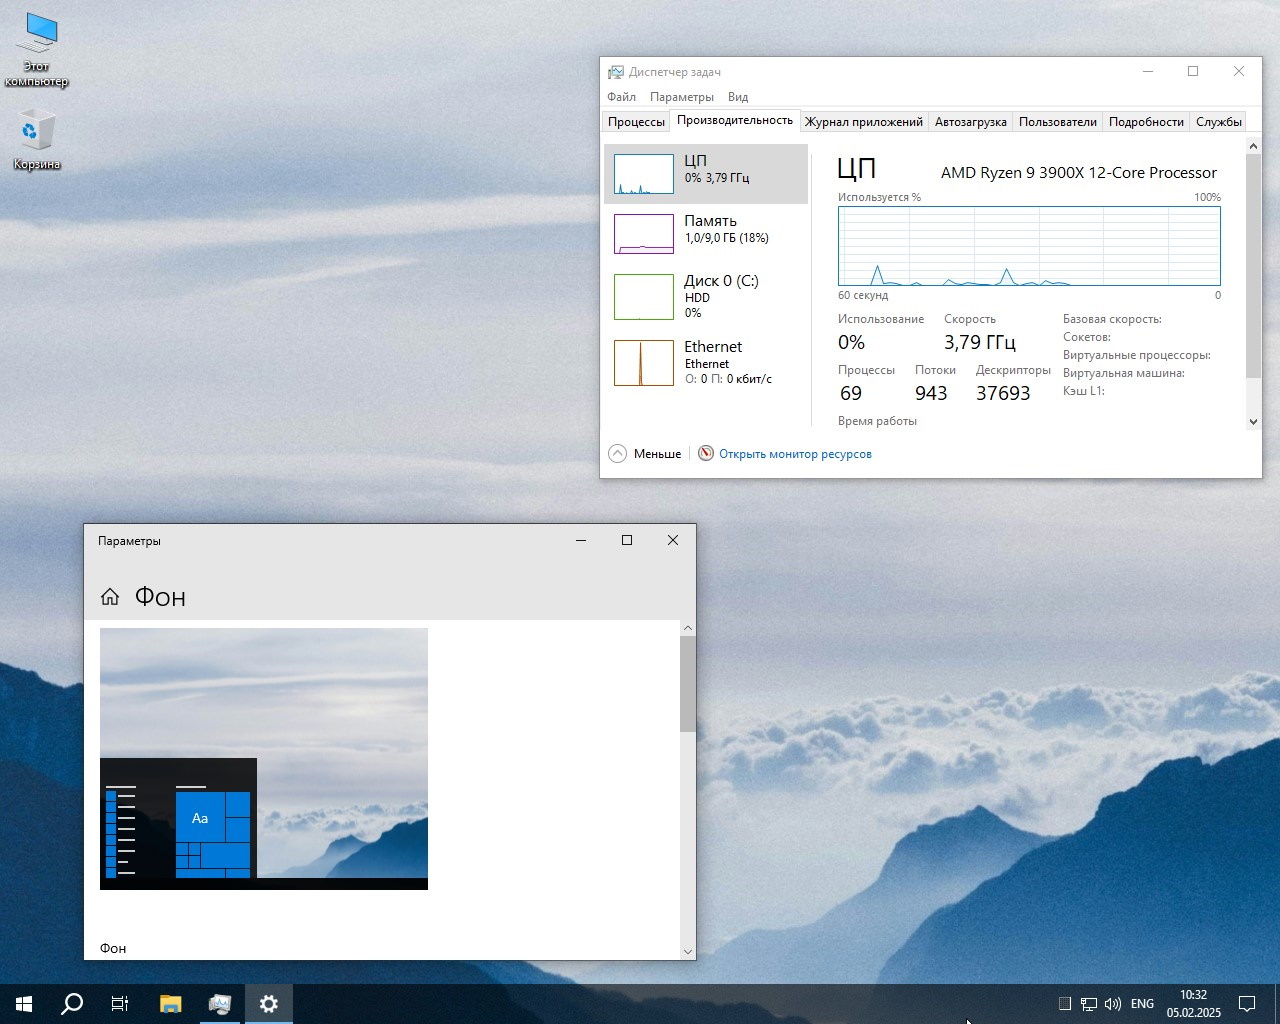Click Settings scrollbar up arrow

pyautogui.click(x=687, y=628)
